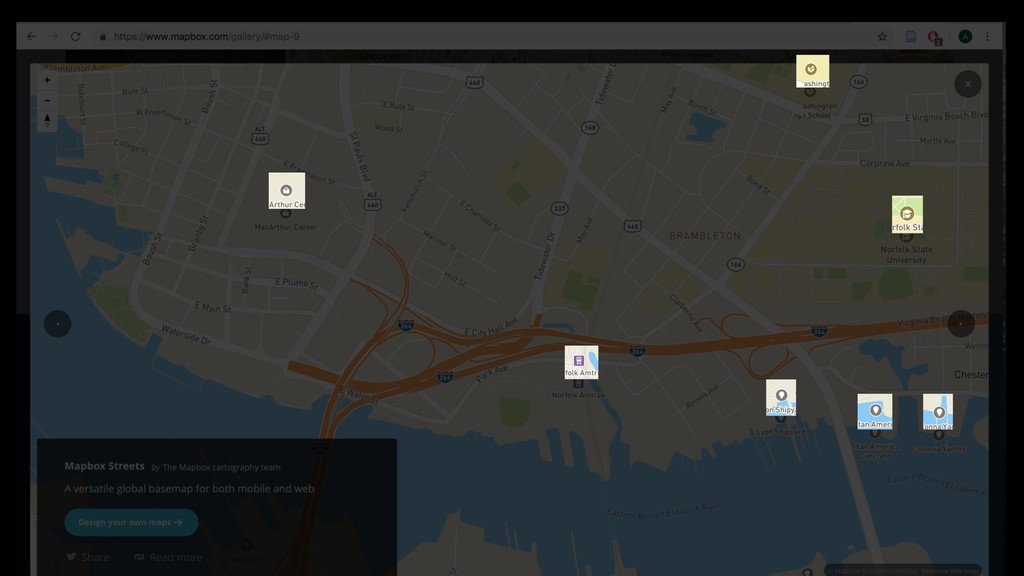Click the Mapbox Streets title
1024x576 pixels.
[104, 466]
